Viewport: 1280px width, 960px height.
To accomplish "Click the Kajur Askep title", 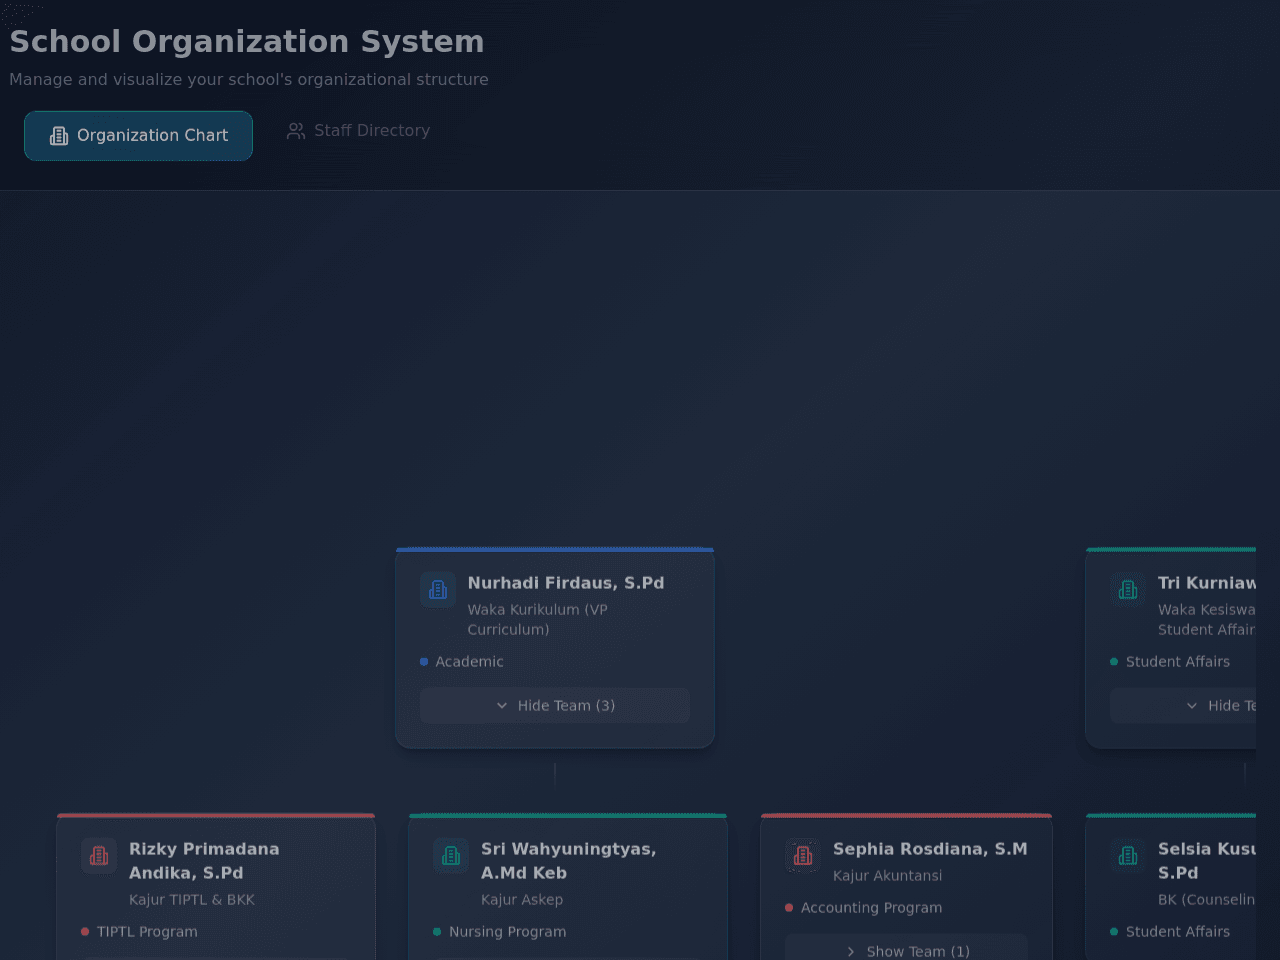I will (522, 900).
